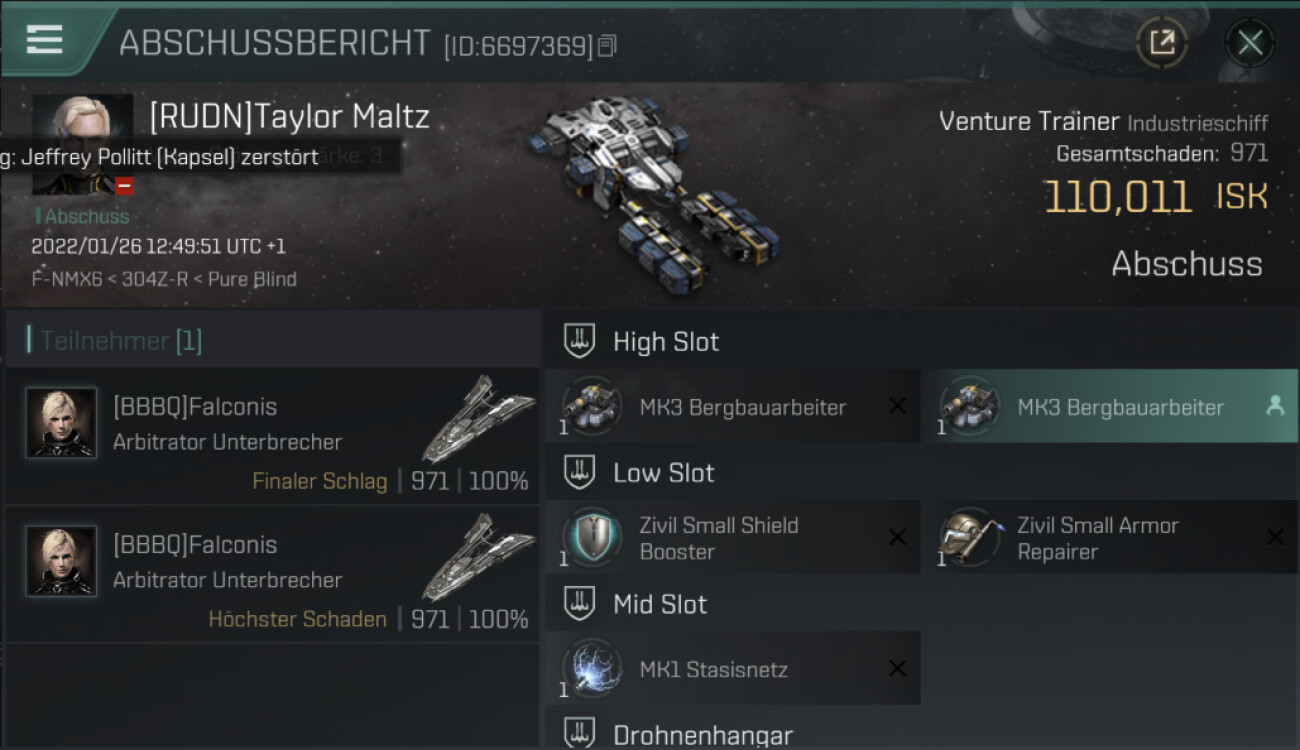Viewport: 1300px width, 750px height.
Task: Select the Teilnehmer [1] tab
Action: pyautogui.click(x=115, y=341)
